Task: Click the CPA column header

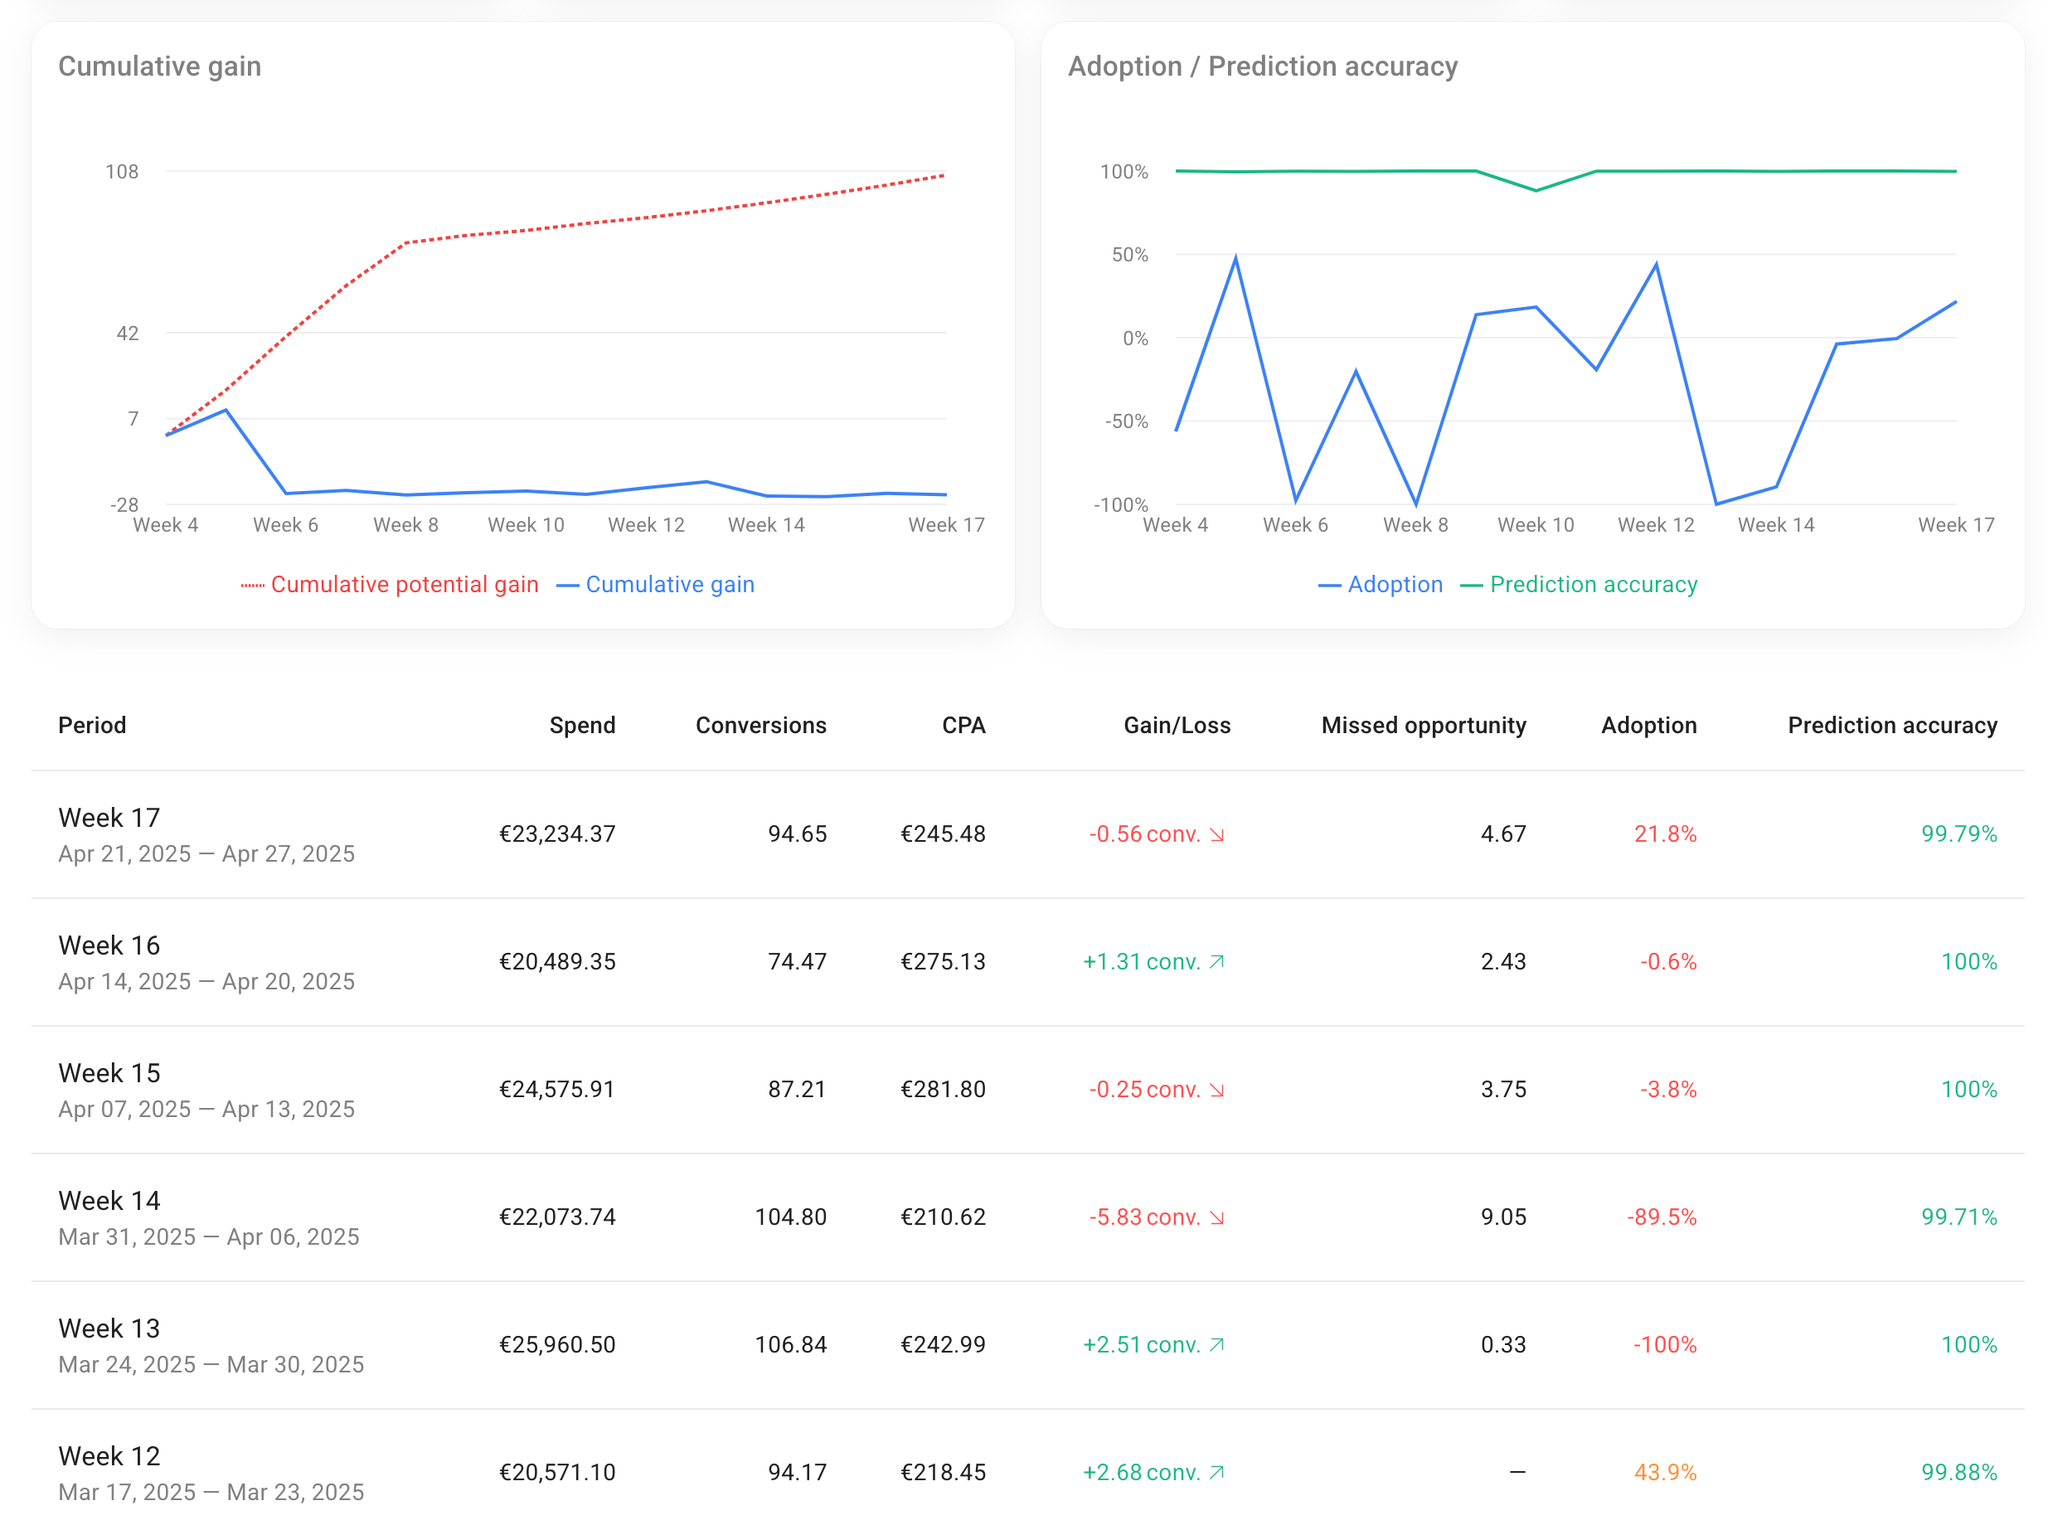Action: [963, 725]
